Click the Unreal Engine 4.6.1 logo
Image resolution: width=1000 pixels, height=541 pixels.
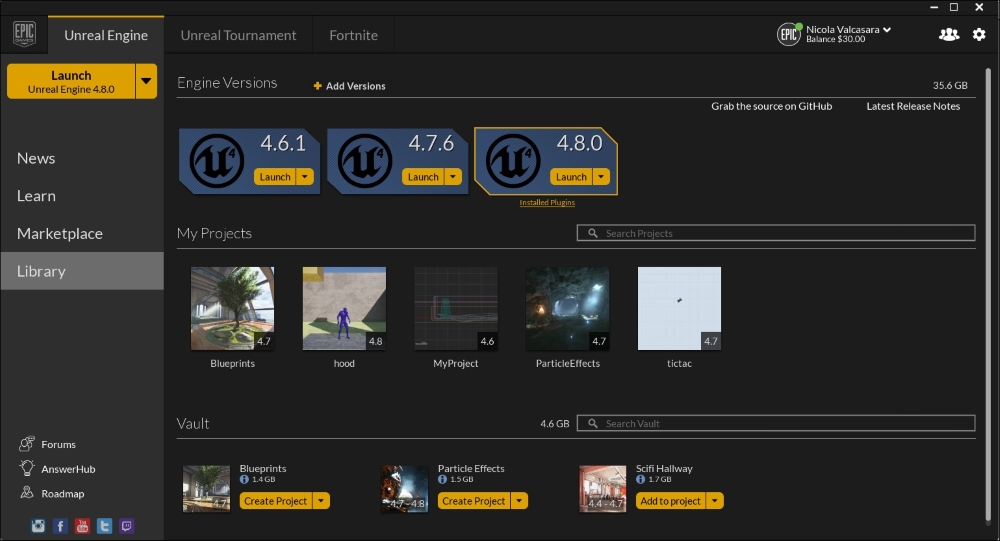click(x=216, y=161)
